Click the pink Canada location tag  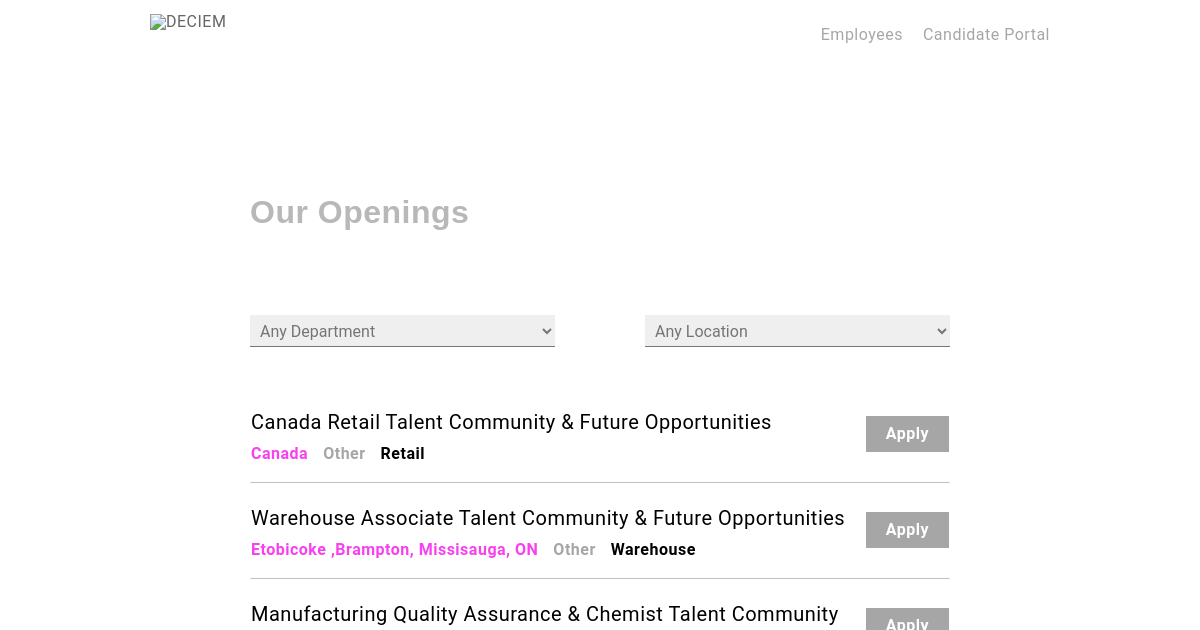(x=279, y=454)
